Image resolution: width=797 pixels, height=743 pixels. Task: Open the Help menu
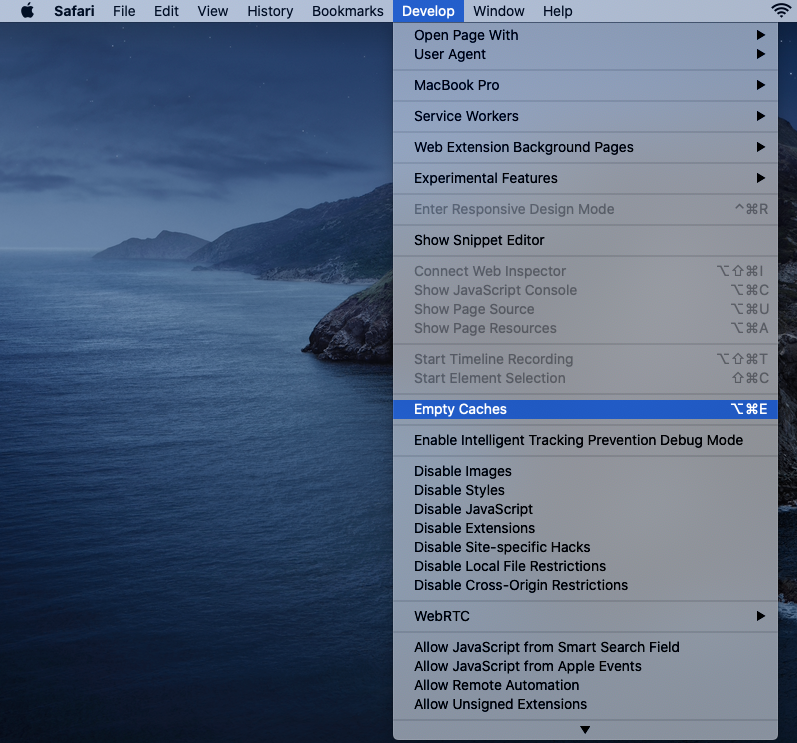[557, 11]
